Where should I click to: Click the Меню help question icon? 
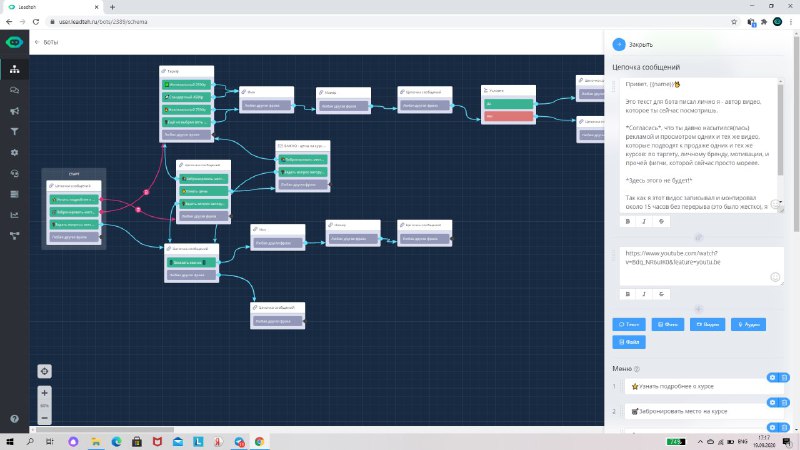[x=637, y=369]
